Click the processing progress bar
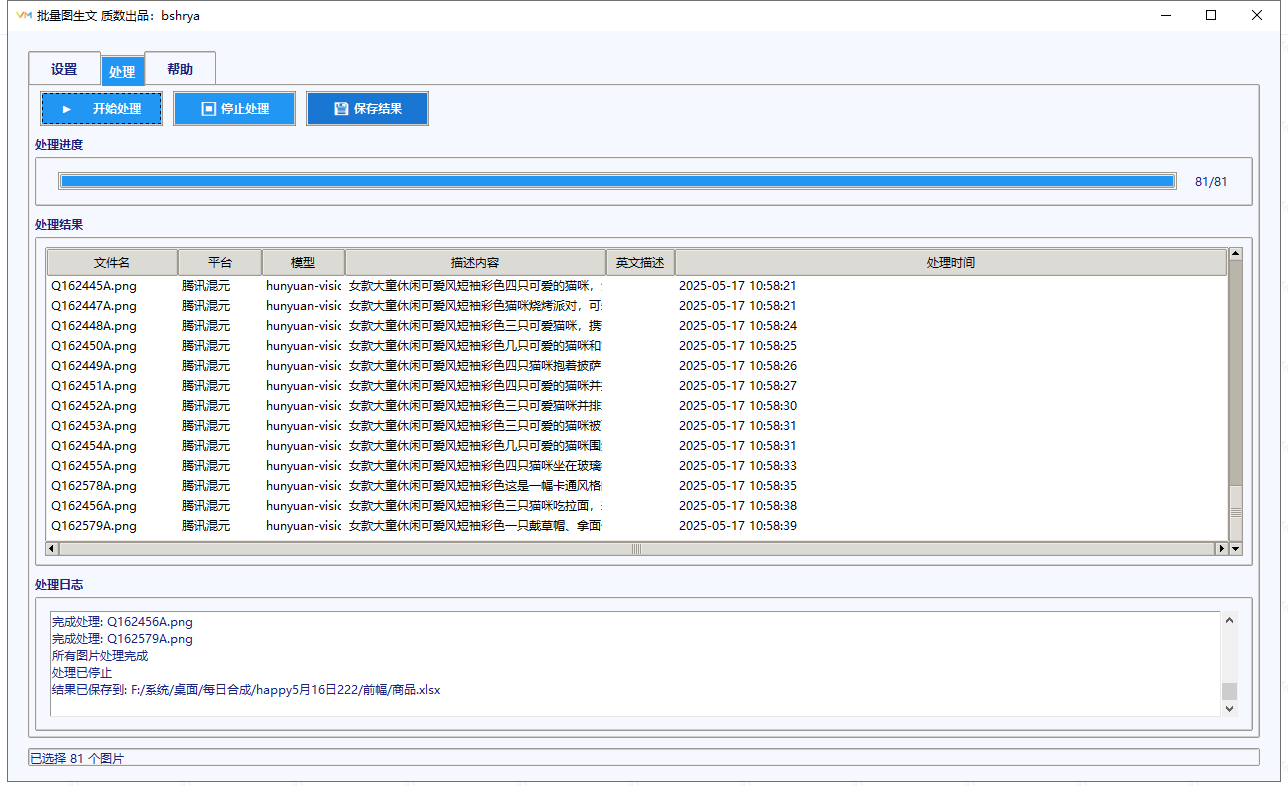This screenshot has height=789, width=1288. pyautogui.click(x=616, y=181)
